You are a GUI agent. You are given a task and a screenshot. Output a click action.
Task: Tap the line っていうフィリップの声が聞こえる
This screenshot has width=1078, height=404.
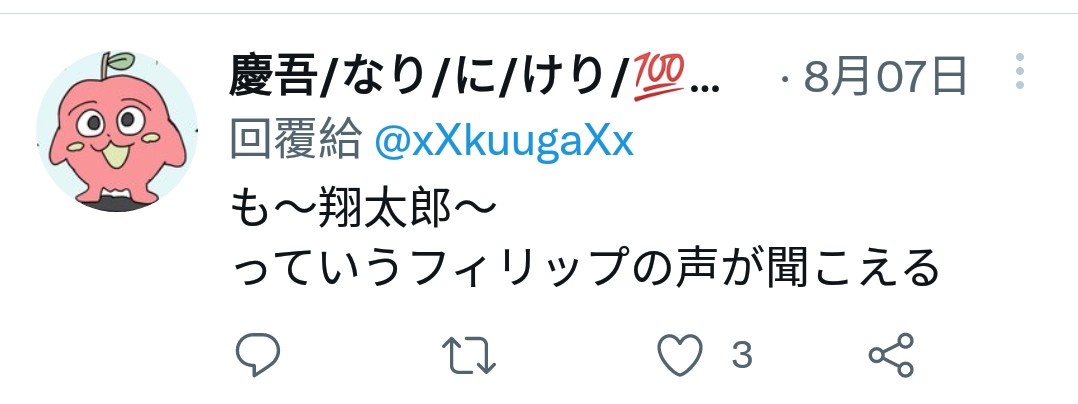(x=585, y=268)
